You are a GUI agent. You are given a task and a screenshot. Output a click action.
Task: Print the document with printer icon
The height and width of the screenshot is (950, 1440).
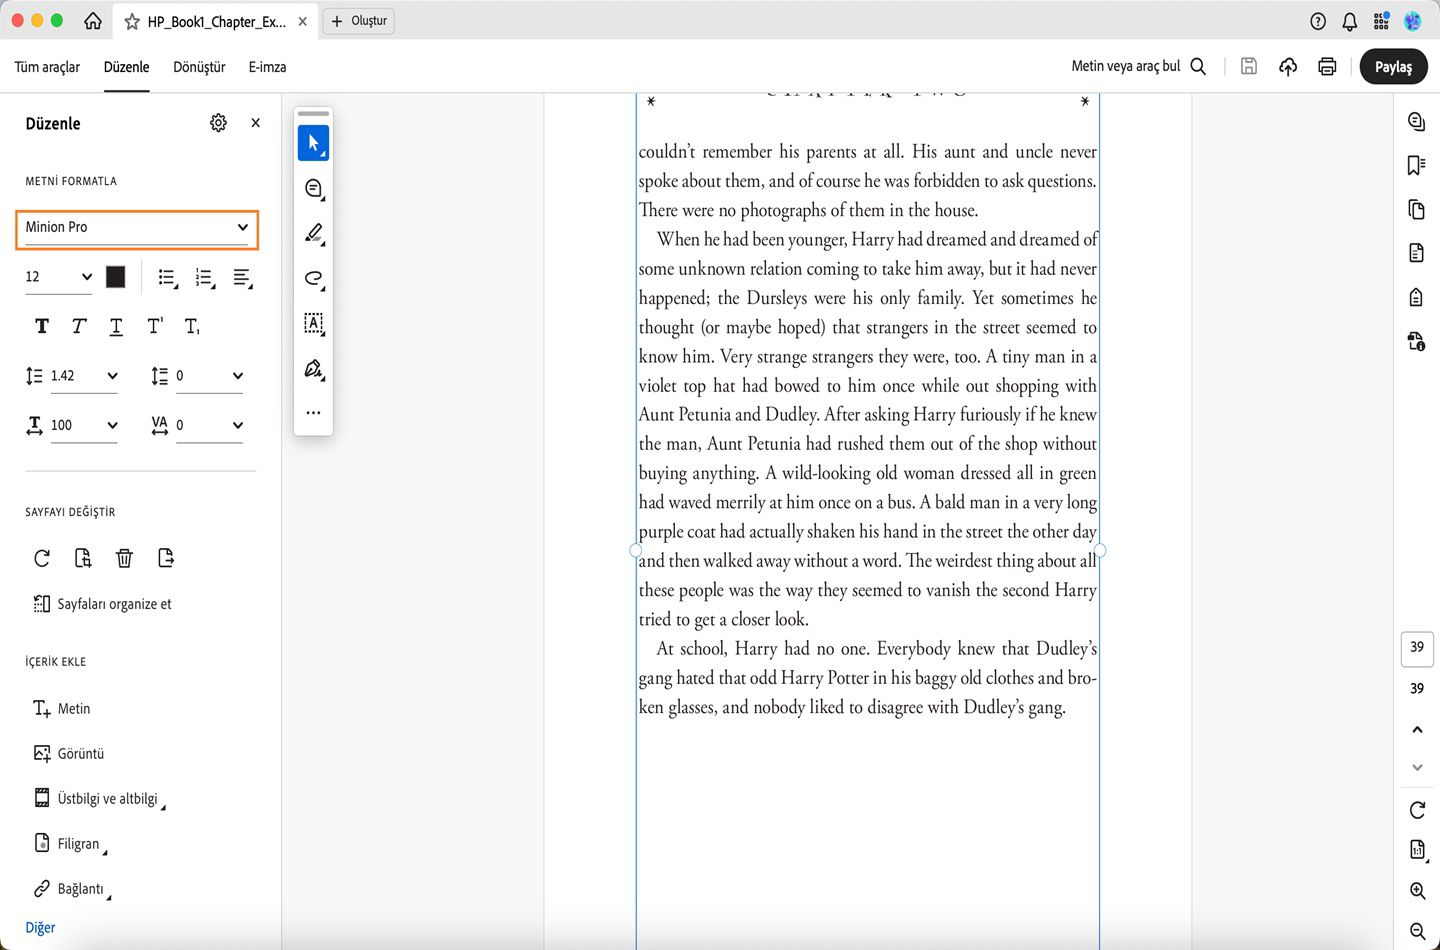point(1326,66)
